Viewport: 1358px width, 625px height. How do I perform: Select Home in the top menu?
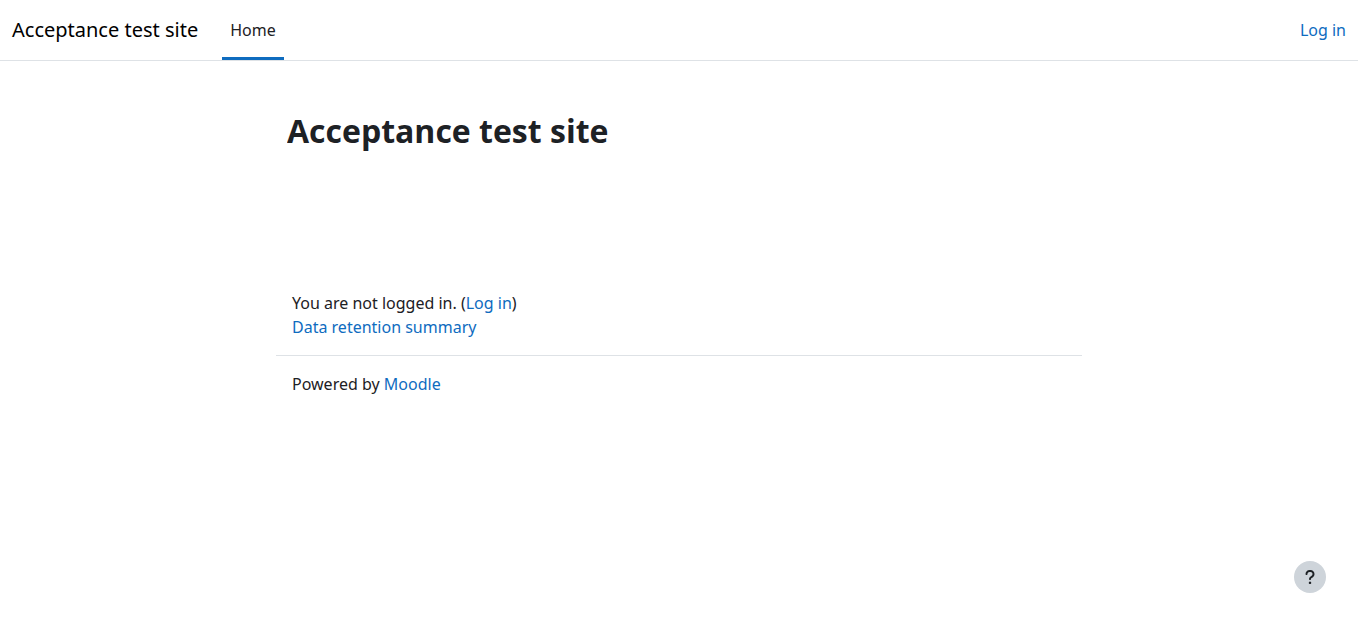coord(253,30)
